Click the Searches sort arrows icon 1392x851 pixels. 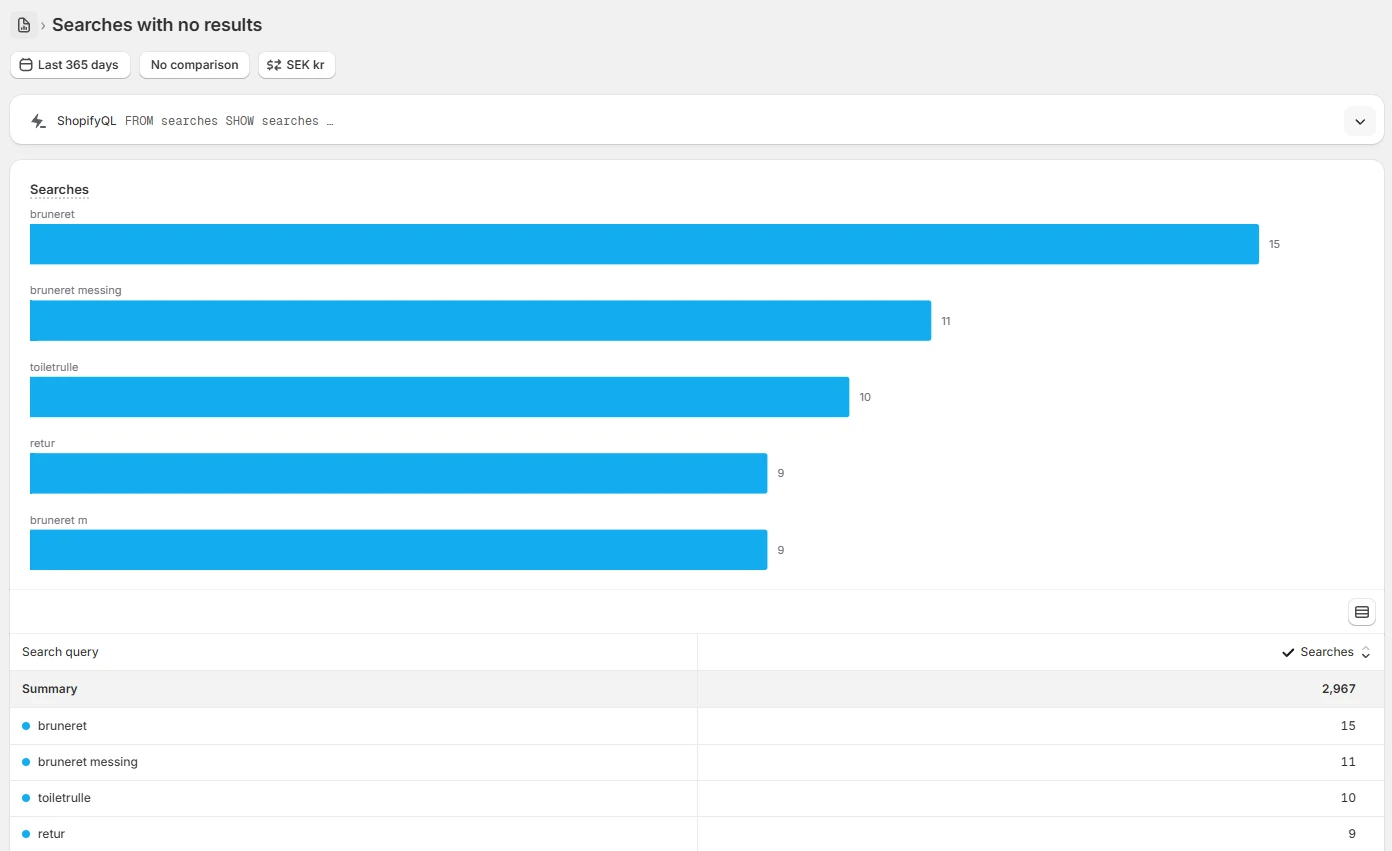tap(1366, 653)
